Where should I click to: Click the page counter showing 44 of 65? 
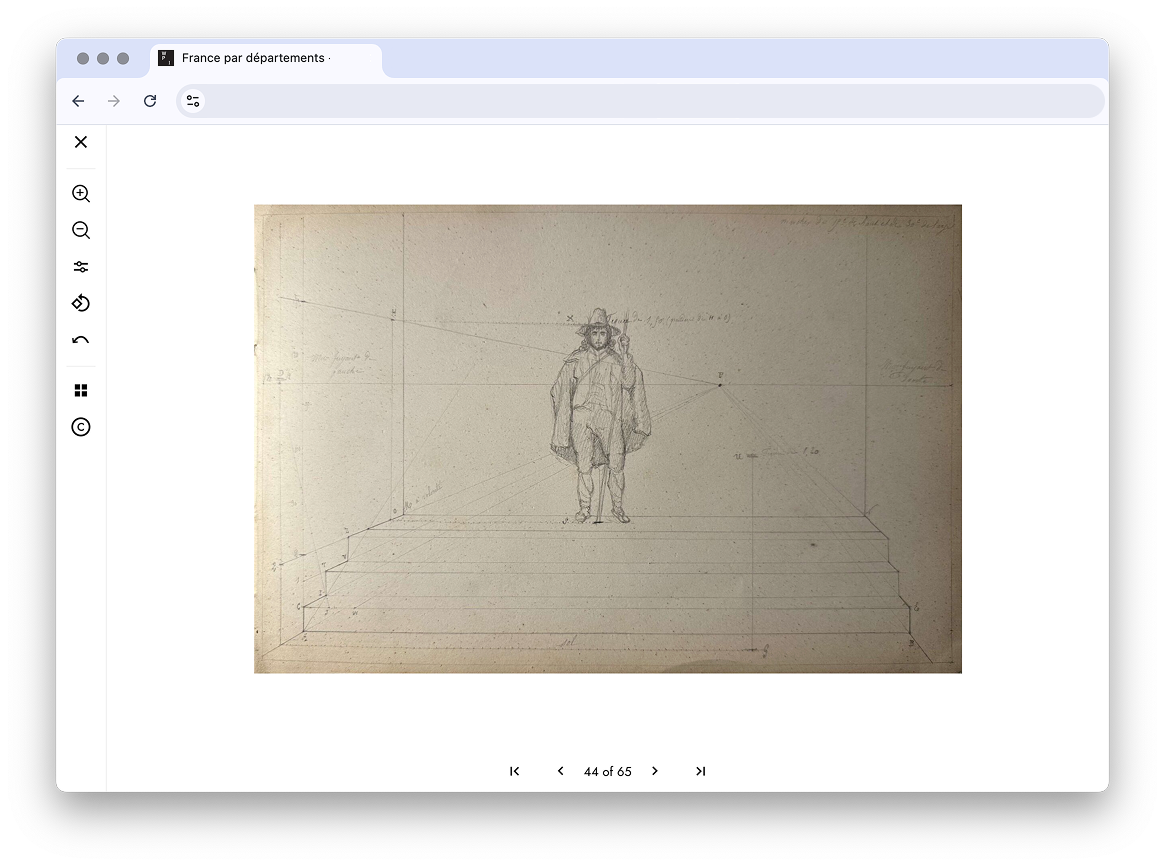pyautogui.click(x=608, y=771)
